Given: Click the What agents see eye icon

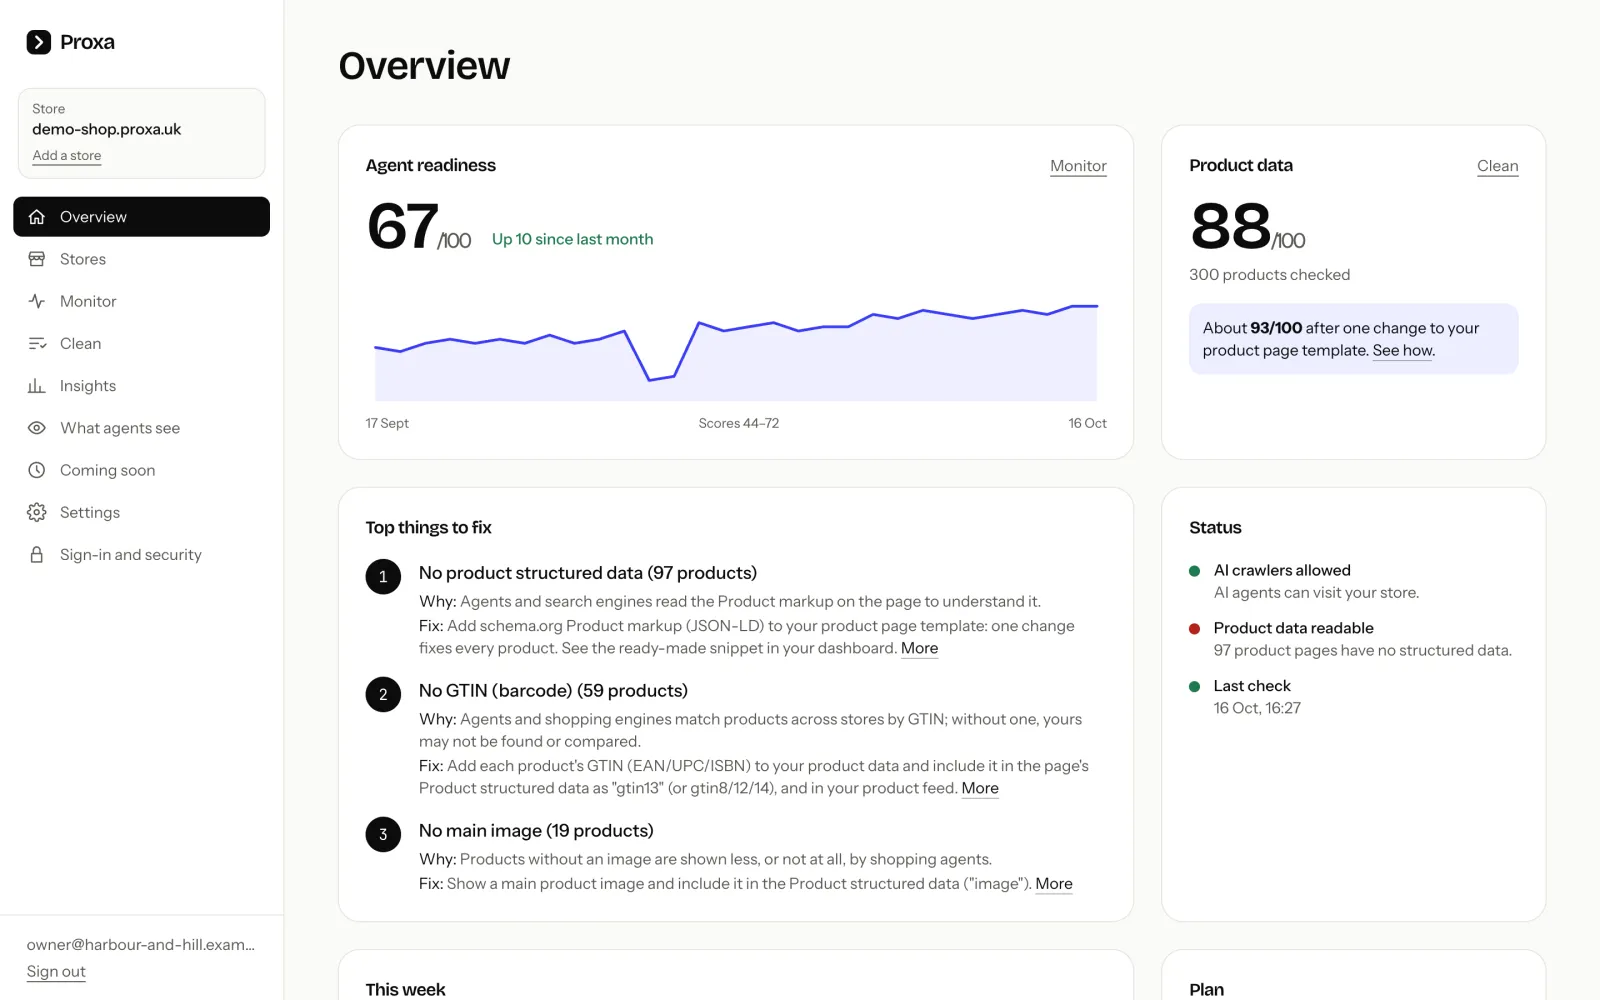Looking at the screenshot, I should 37,428.
